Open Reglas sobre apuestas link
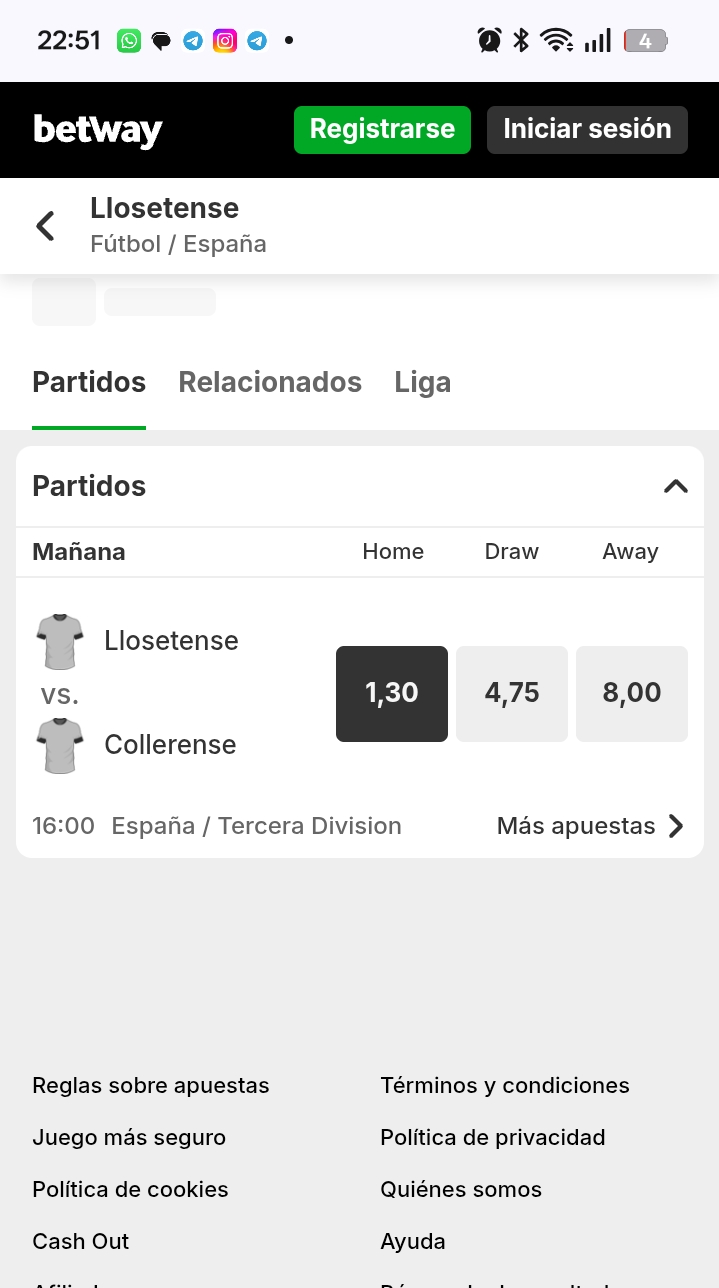This screenshot has height=1288, width=719. tap(151, 1085)
